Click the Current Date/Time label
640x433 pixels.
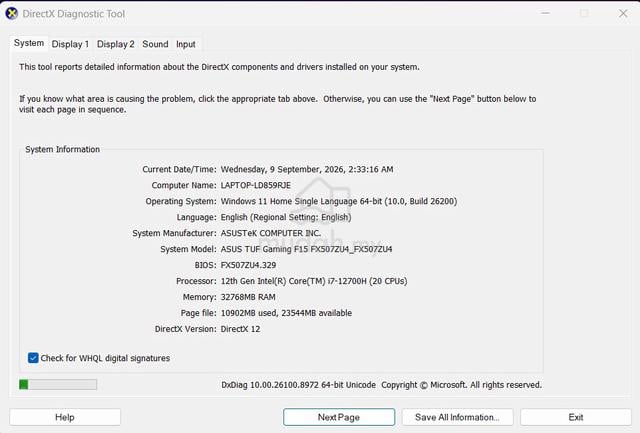click(x=179, y=169)
